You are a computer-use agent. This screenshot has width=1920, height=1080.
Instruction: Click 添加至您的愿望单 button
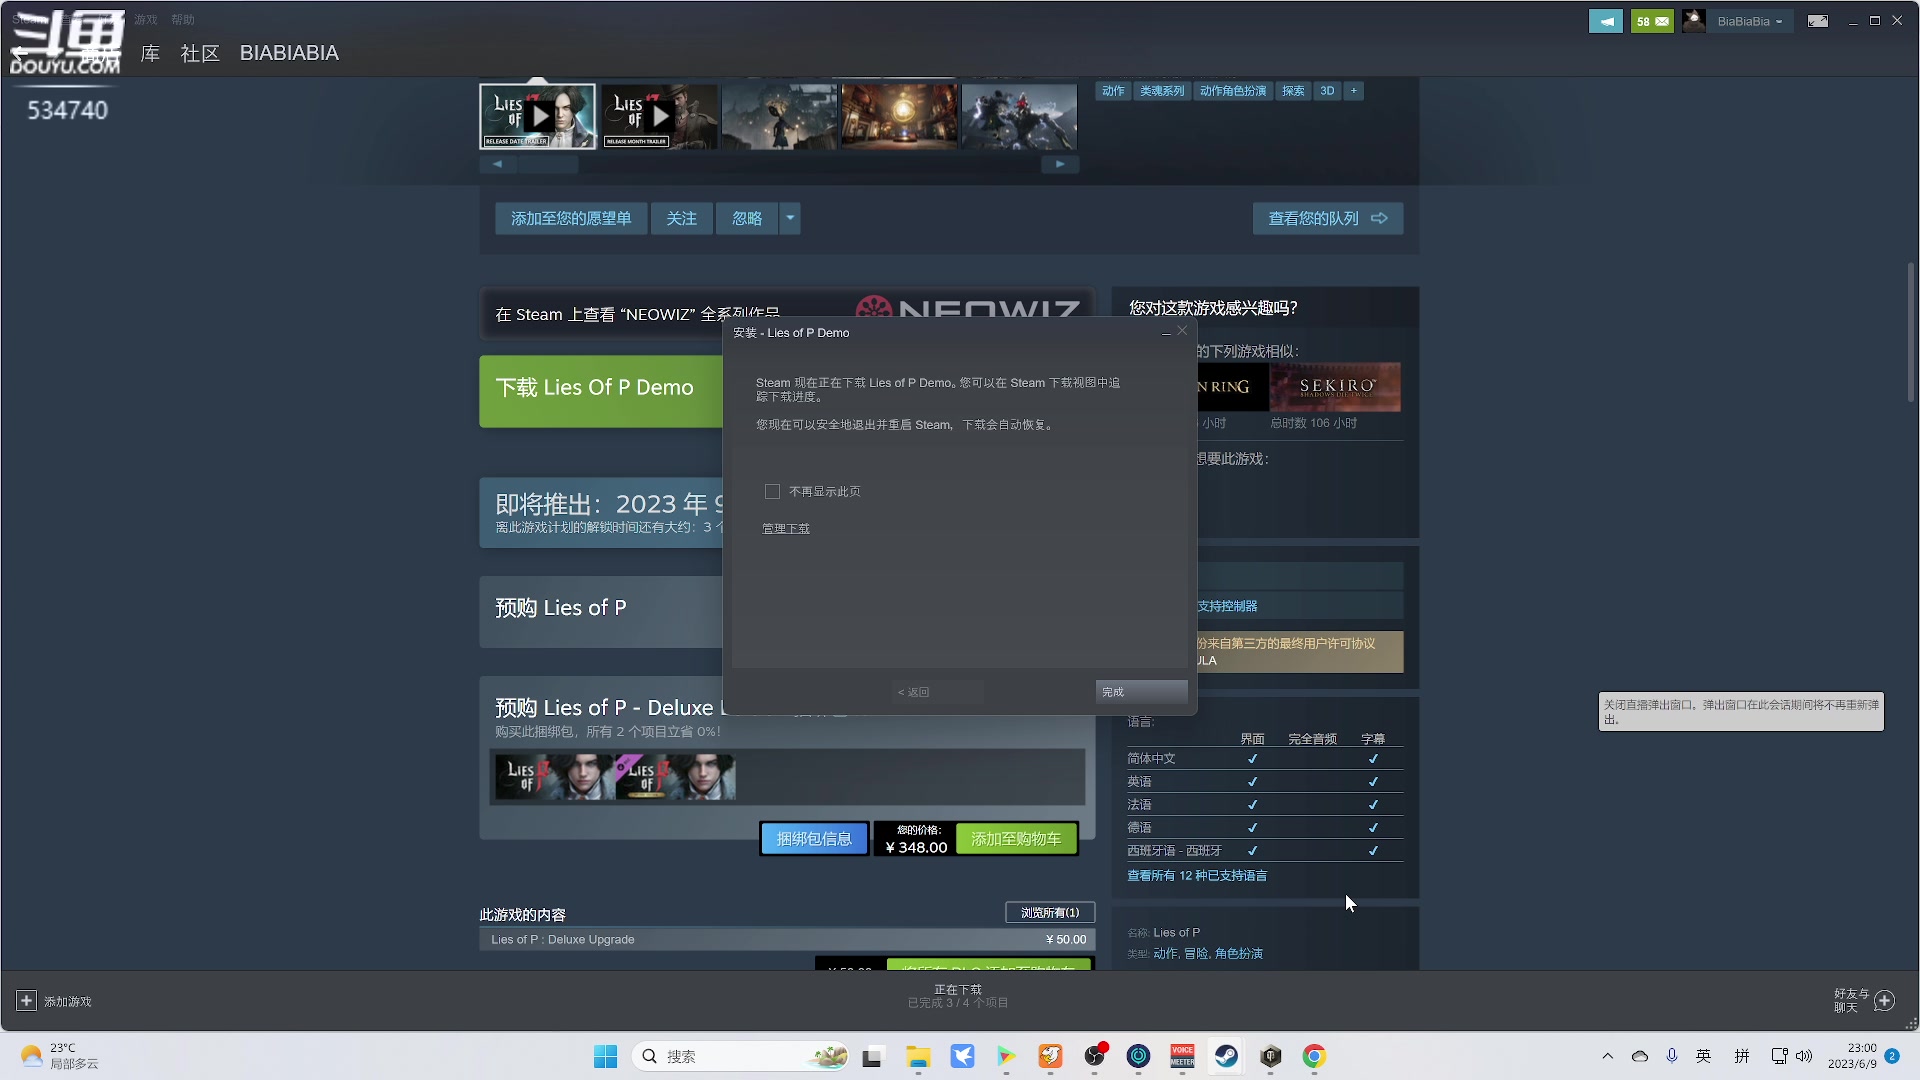pos(571,218)
